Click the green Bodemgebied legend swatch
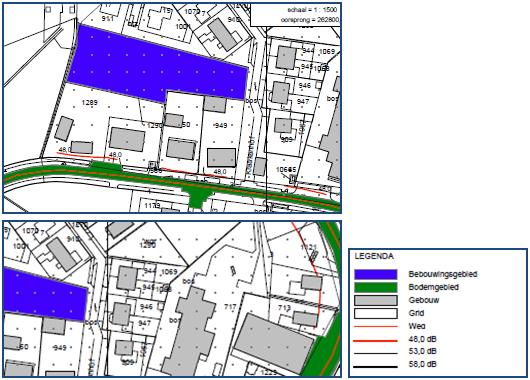530x380 pixels. pos(376,287)
